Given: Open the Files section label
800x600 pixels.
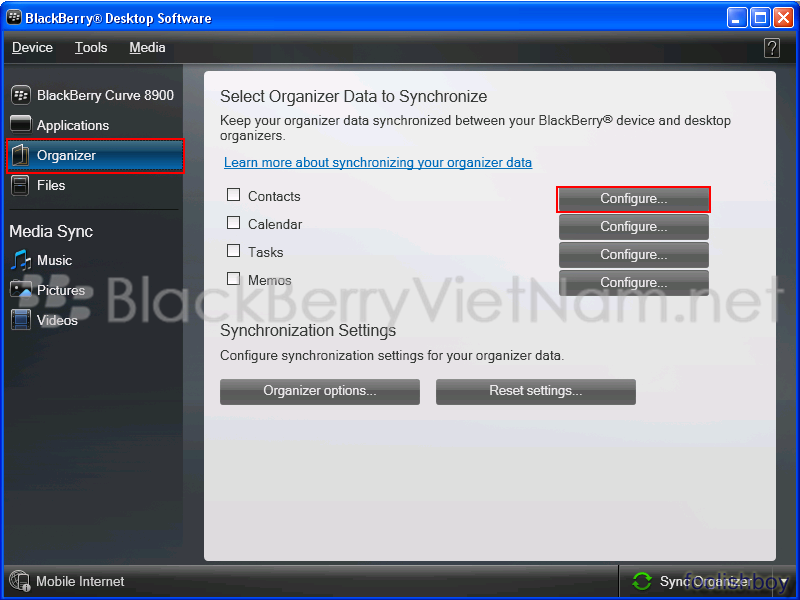Looking at the screenshot, I should pyautogui.click(x=51, y=185).
